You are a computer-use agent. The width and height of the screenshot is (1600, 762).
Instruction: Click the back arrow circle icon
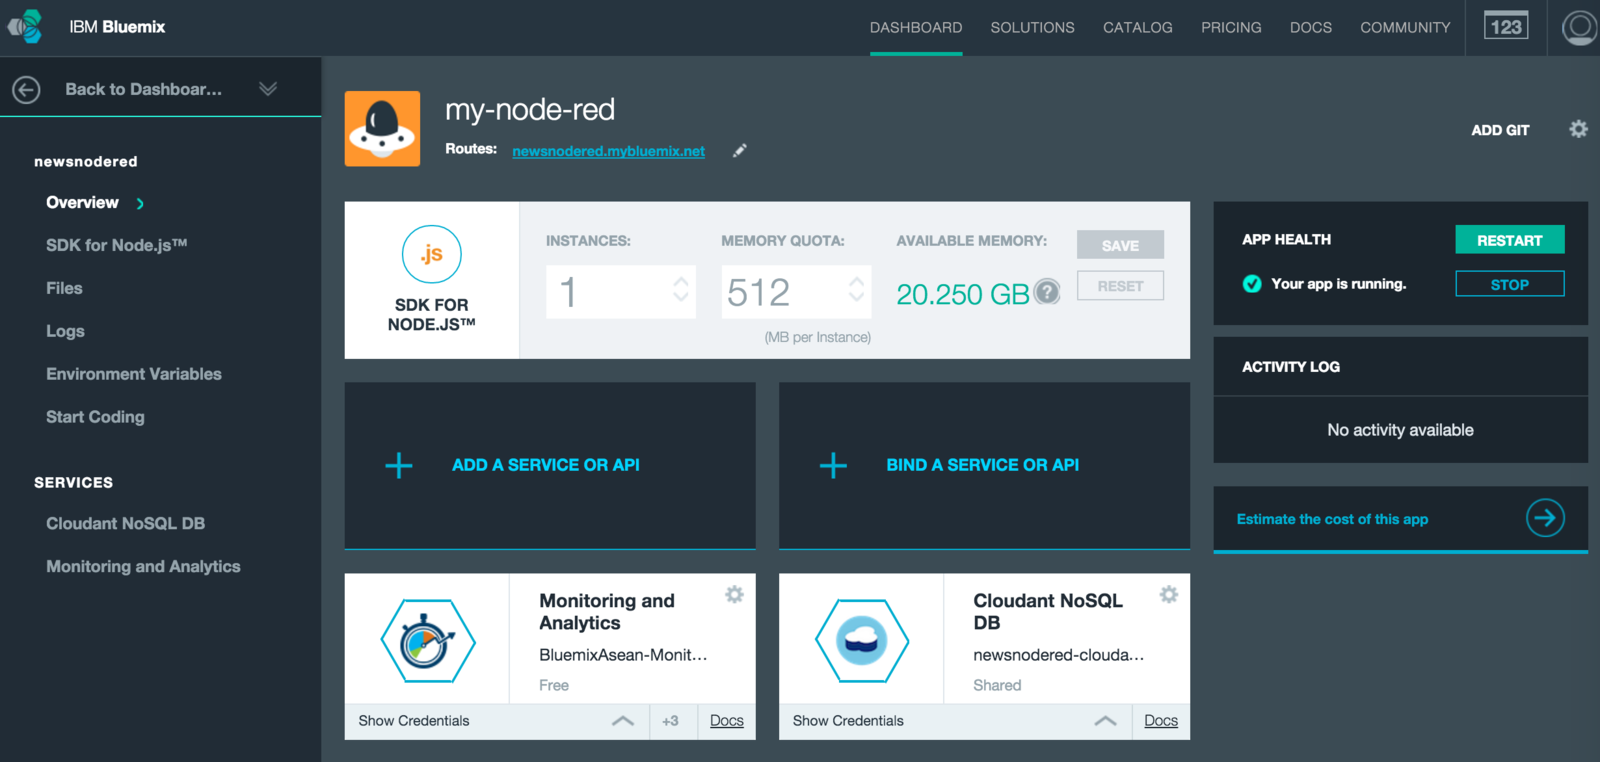coord(26,90)
